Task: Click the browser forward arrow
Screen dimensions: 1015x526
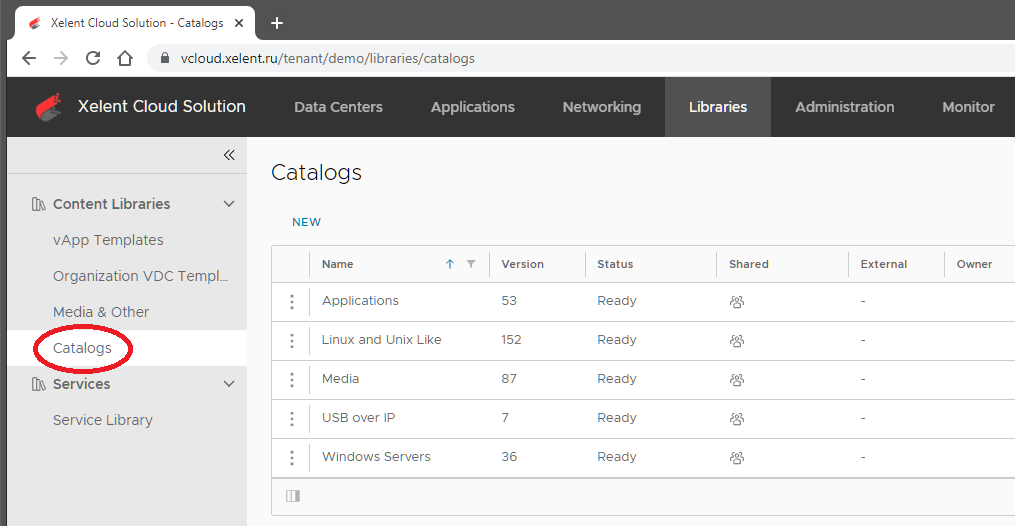Action: pyautogui.click(x=61, y=58)
